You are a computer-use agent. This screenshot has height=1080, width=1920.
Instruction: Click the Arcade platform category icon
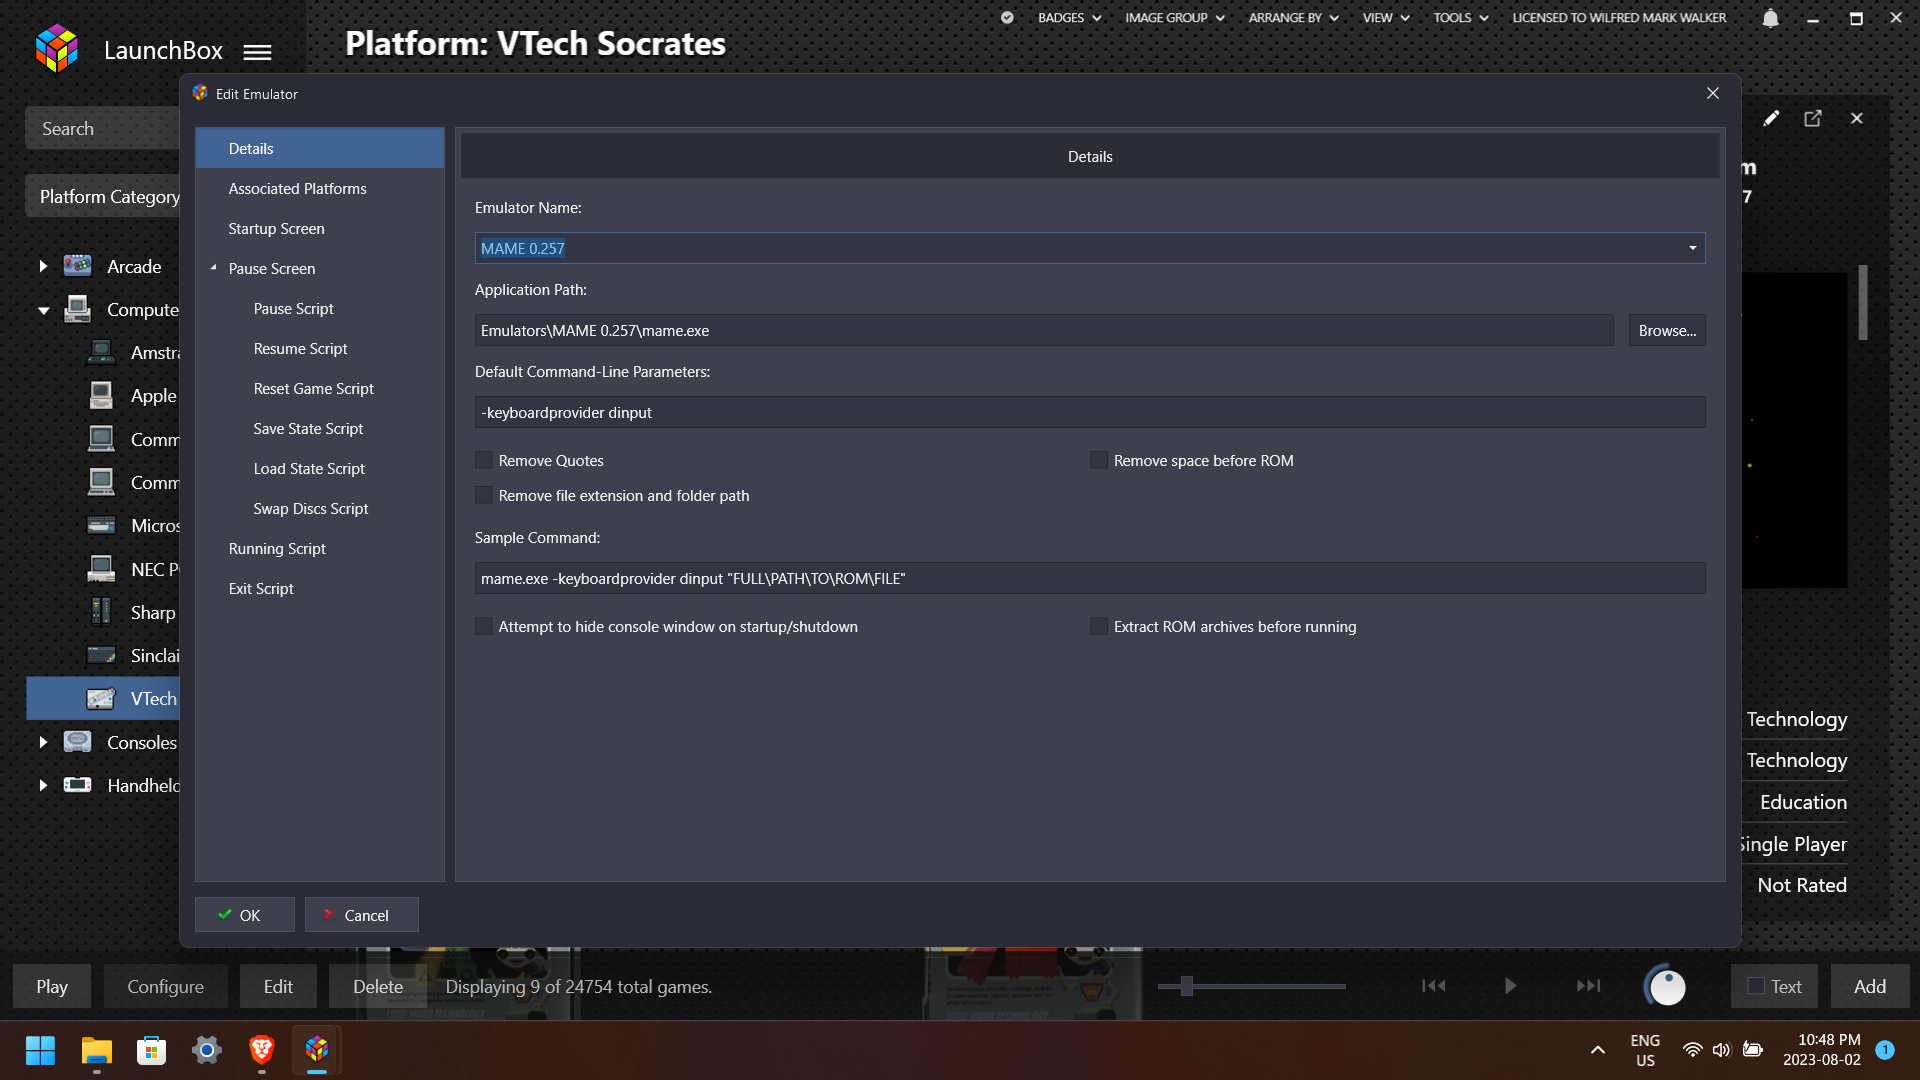[77, 266]
